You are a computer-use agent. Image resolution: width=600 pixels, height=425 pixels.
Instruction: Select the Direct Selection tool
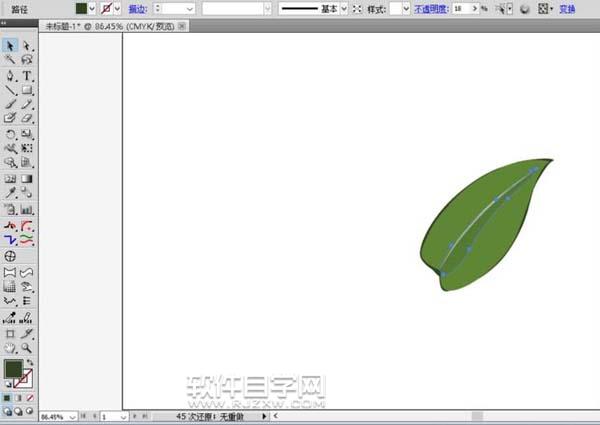click(27, 46)
